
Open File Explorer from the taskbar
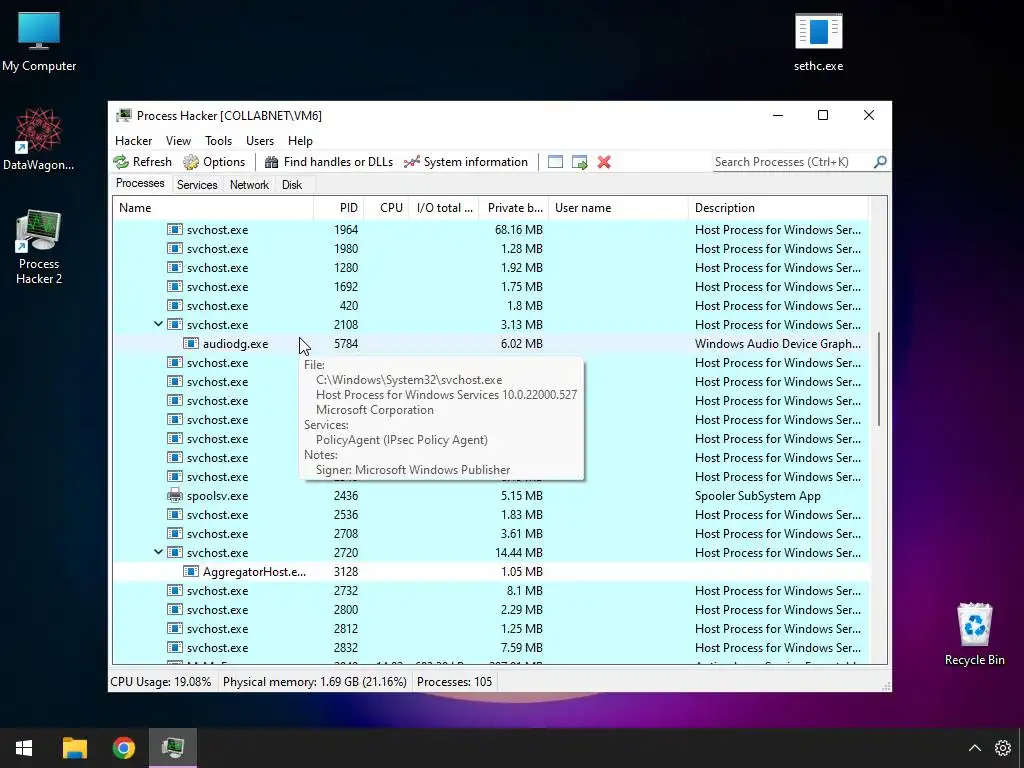(x=74, y=748)
